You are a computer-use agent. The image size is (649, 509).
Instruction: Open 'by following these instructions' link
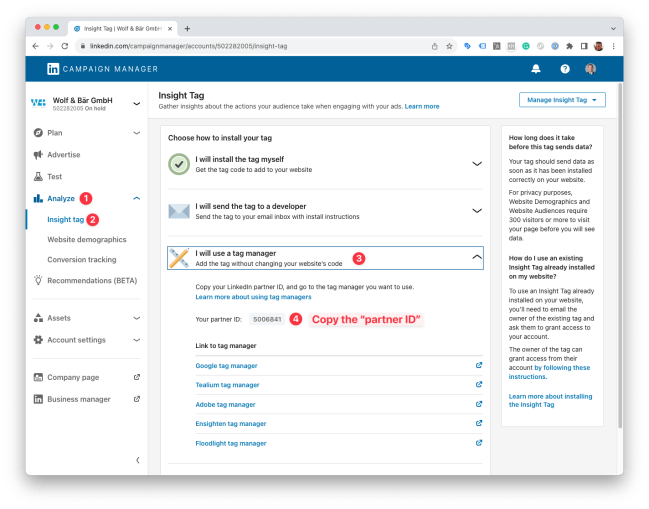tap(549, 372)
